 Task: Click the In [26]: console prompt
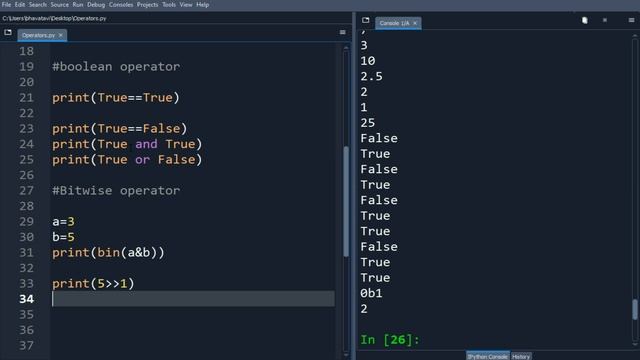pyautogui.click(x=389, y=340)
